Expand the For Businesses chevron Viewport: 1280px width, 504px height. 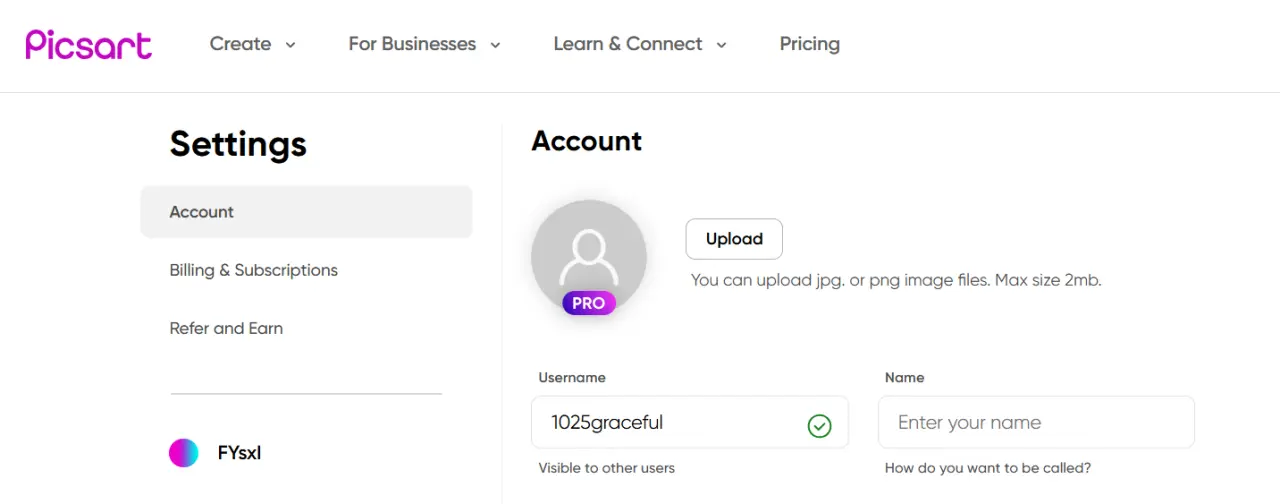(495, 45)
